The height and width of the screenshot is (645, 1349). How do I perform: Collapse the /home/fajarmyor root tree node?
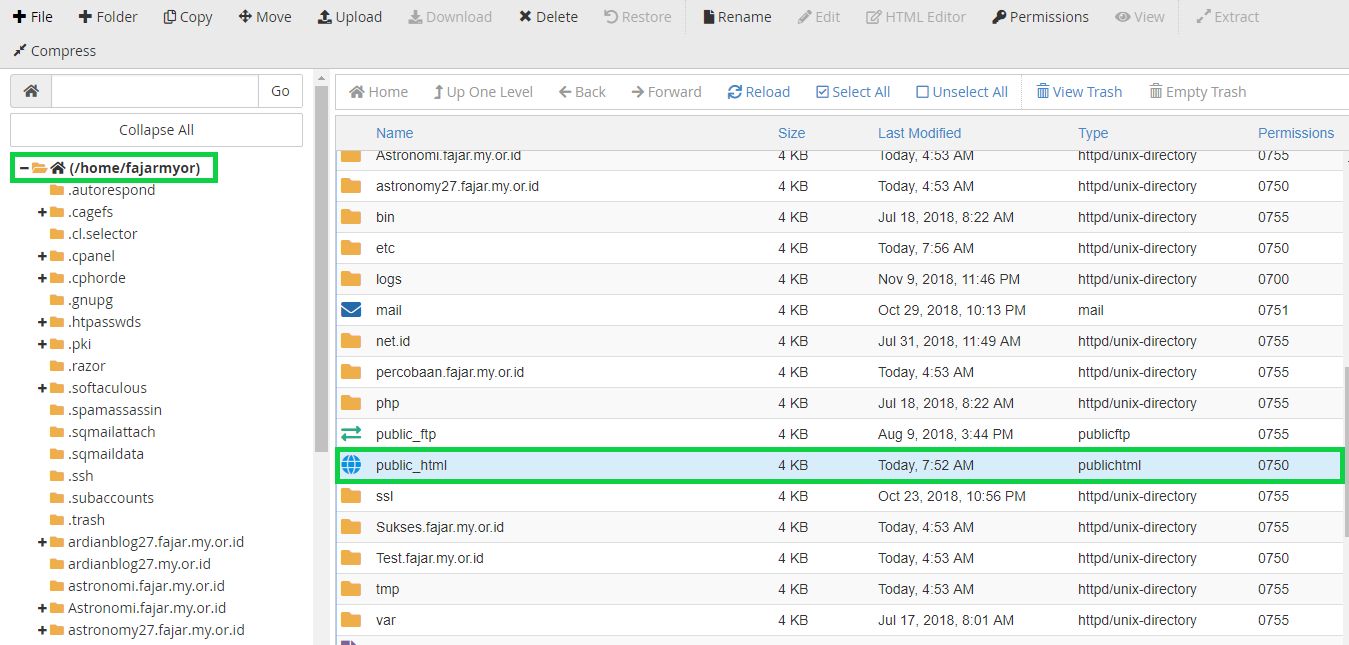click(24, 168)
